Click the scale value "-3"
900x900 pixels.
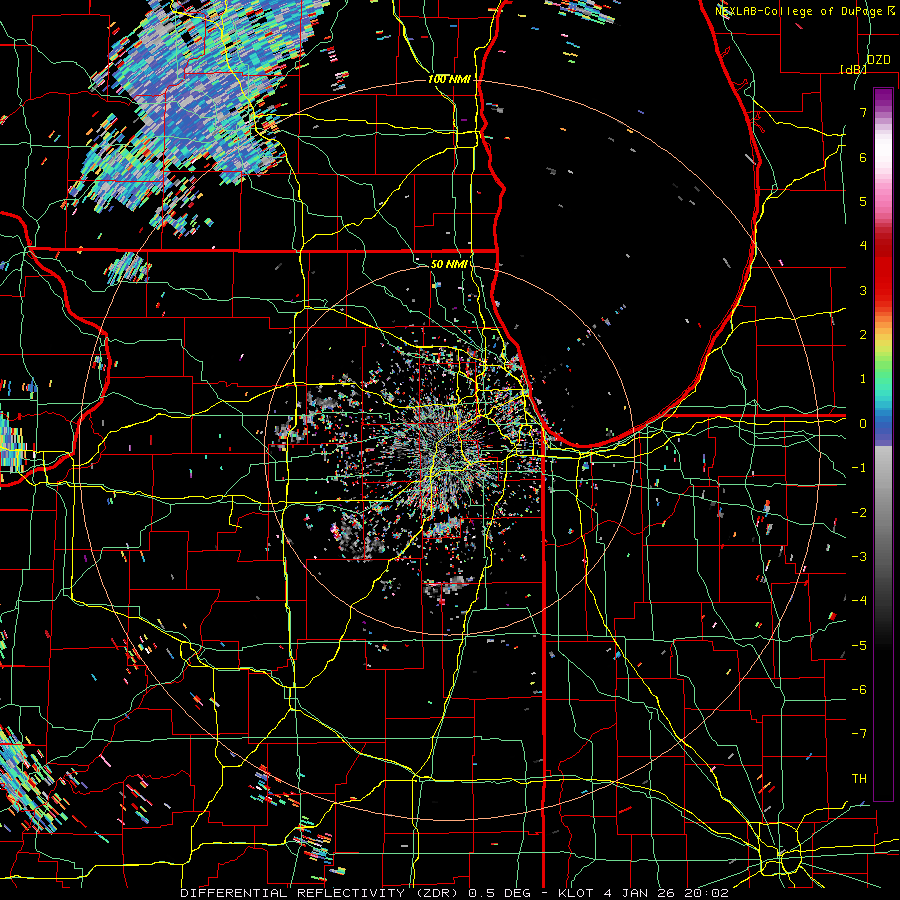(859, 557)
